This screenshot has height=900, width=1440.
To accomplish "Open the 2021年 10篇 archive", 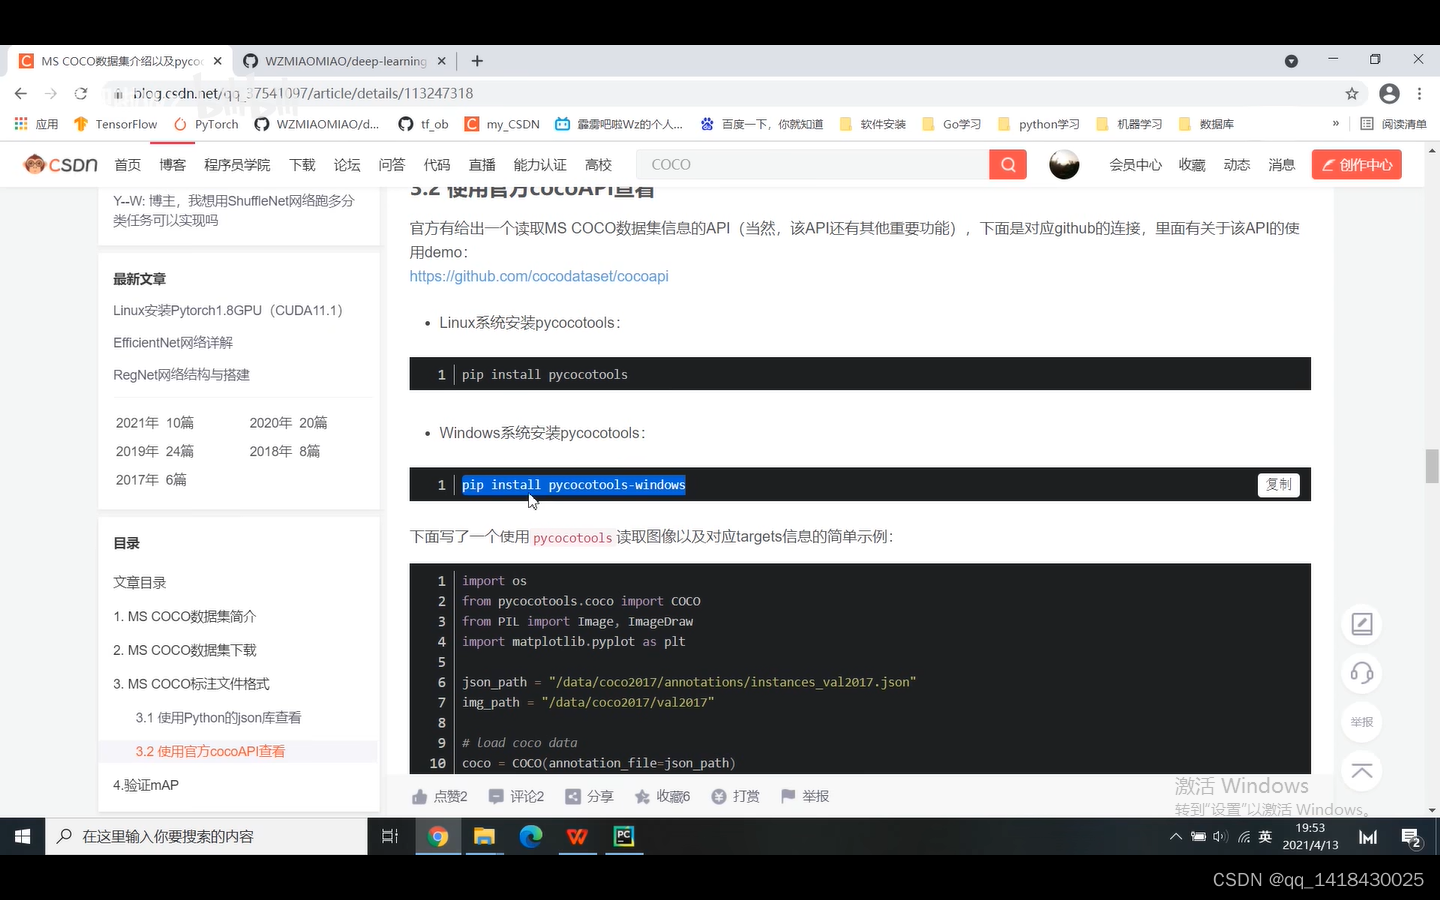I will pyautogui.click(x=155, y=423).
